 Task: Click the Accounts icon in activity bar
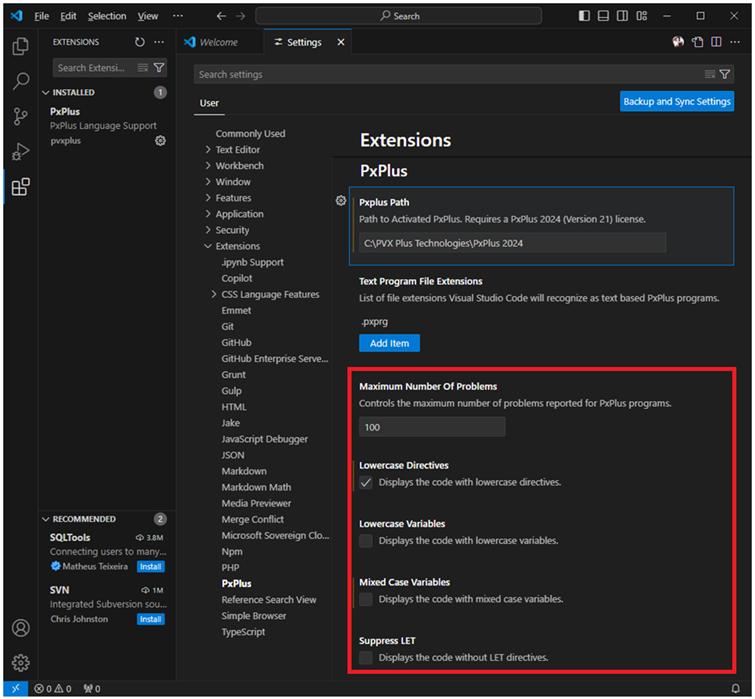pos(20,629)
